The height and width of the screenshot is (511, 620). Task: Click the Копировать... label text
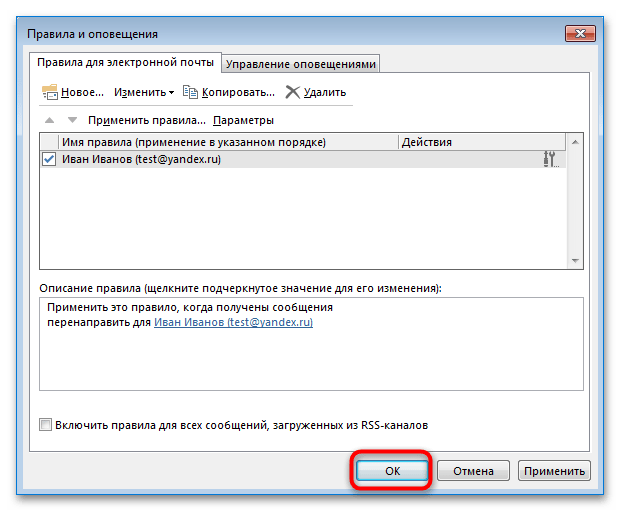(238, 92)
